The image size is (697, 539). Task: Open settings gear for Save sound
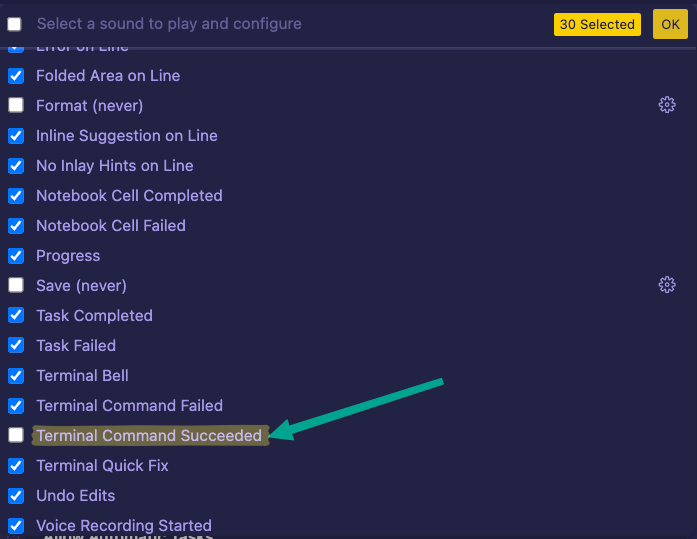[x=667, y=285]
